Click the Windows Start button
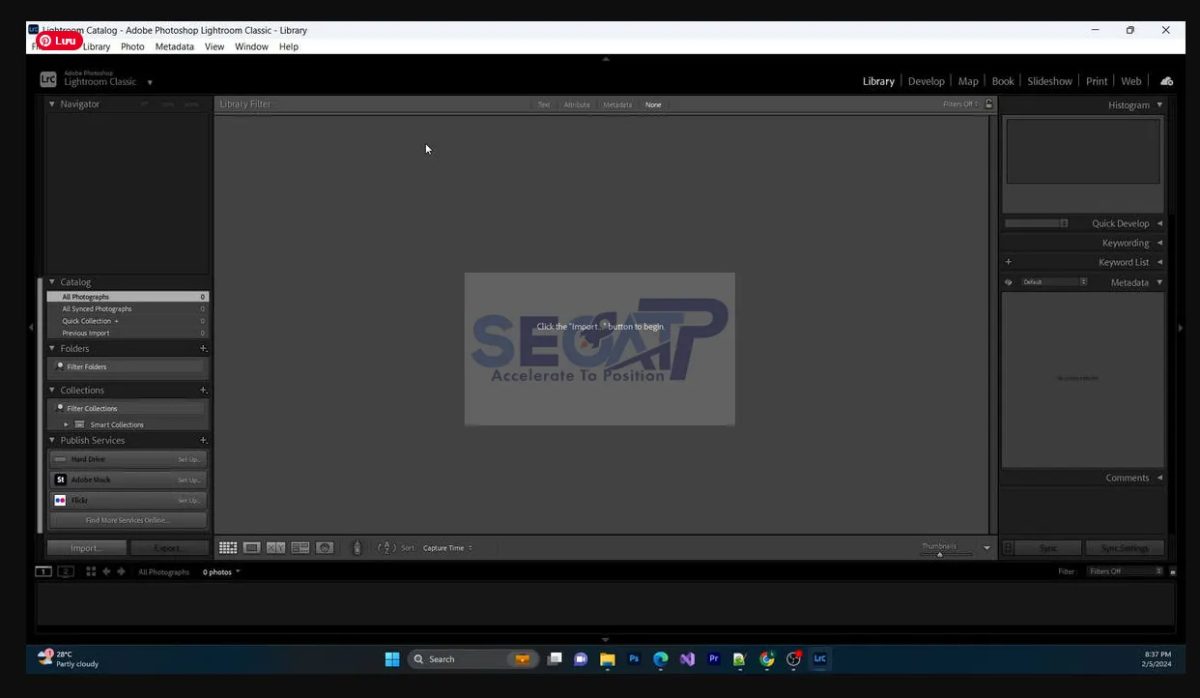This screenshot has width=1200, height=698. tap(392, 659)
